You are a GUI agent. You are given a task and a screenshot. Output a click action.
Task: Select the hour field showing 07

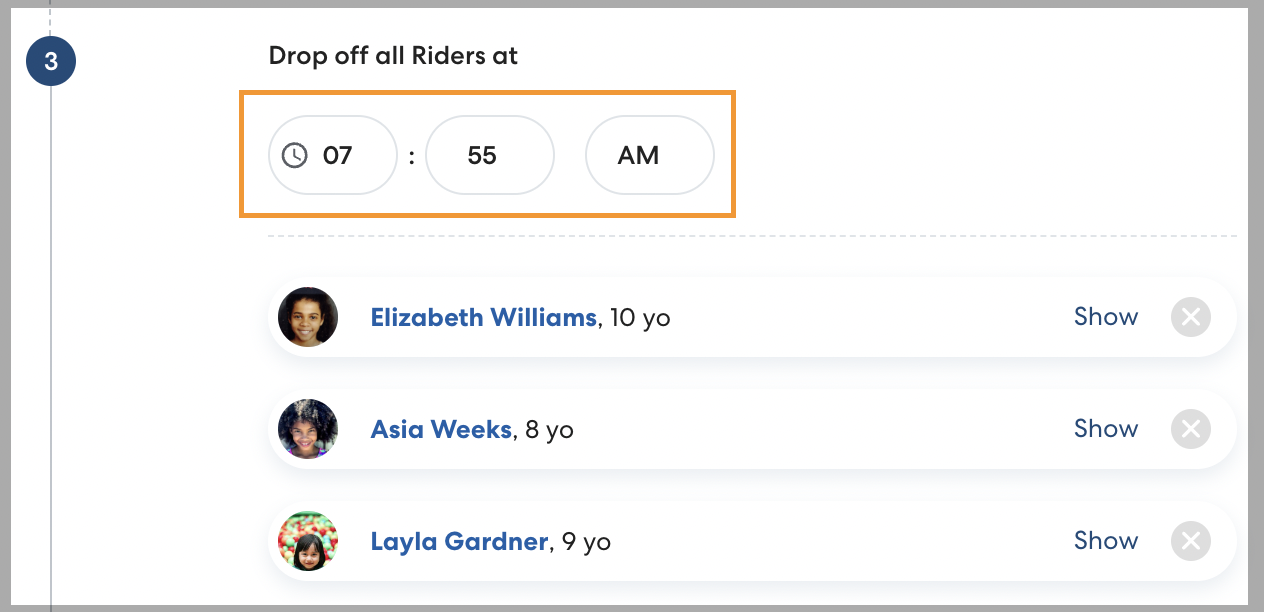click(338, 155)
